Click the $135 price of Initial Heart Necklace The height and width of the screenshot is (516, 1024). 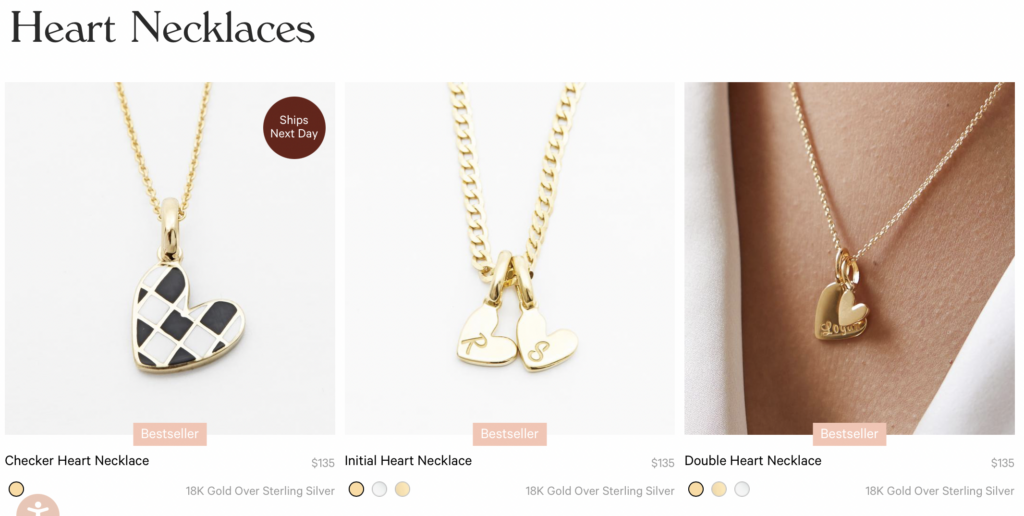click(x=662, y=463)
